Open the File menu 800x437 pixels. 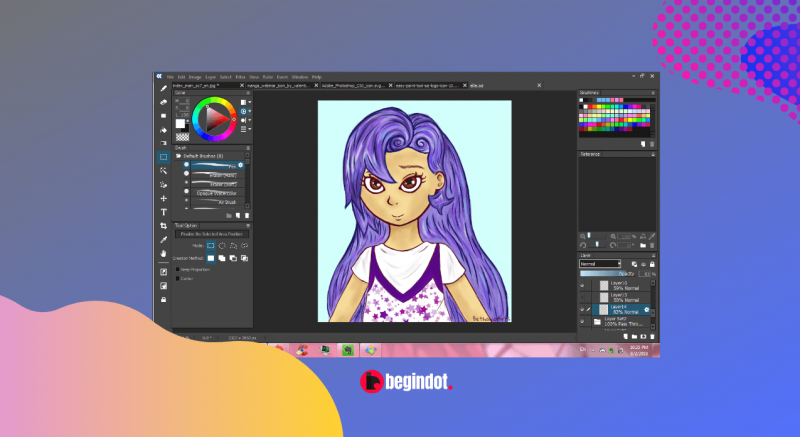[171, 77]
